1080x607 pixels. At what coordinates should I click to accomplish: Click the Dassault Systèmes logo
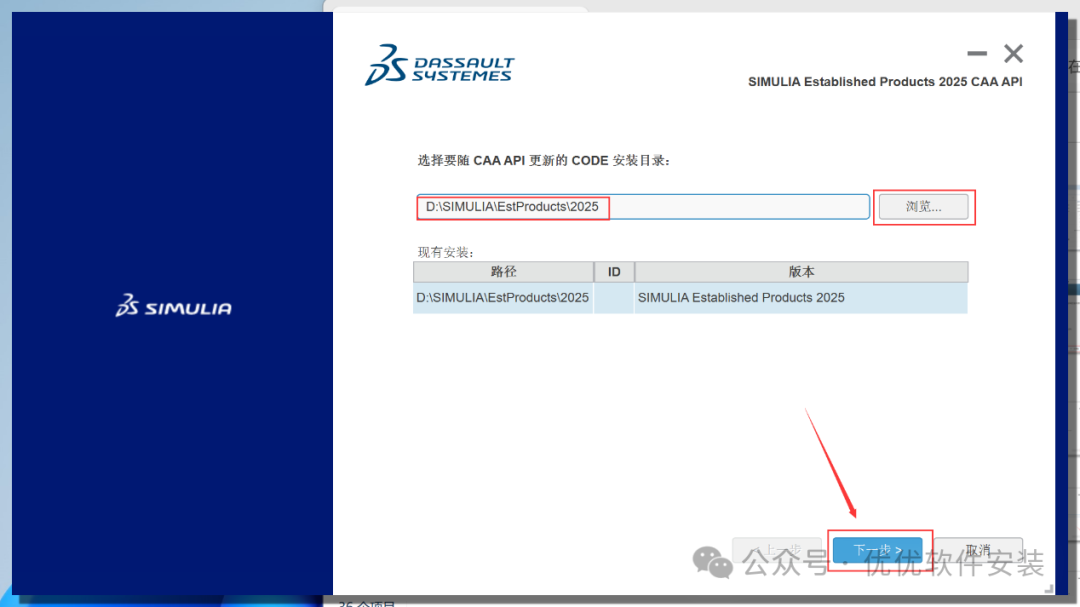(x=439, y=65)
